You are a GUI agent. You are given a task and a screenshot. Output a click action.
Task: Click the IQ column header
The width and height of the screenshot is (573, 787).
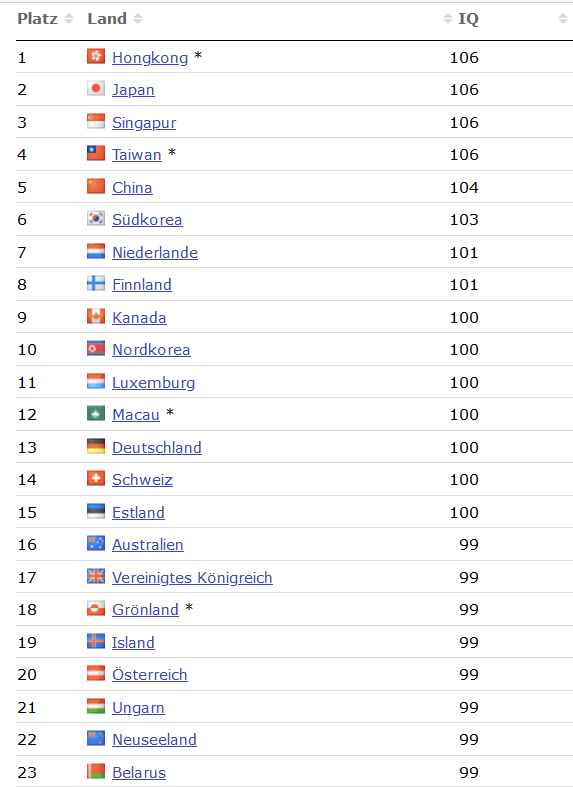click(x=468, y=19)
